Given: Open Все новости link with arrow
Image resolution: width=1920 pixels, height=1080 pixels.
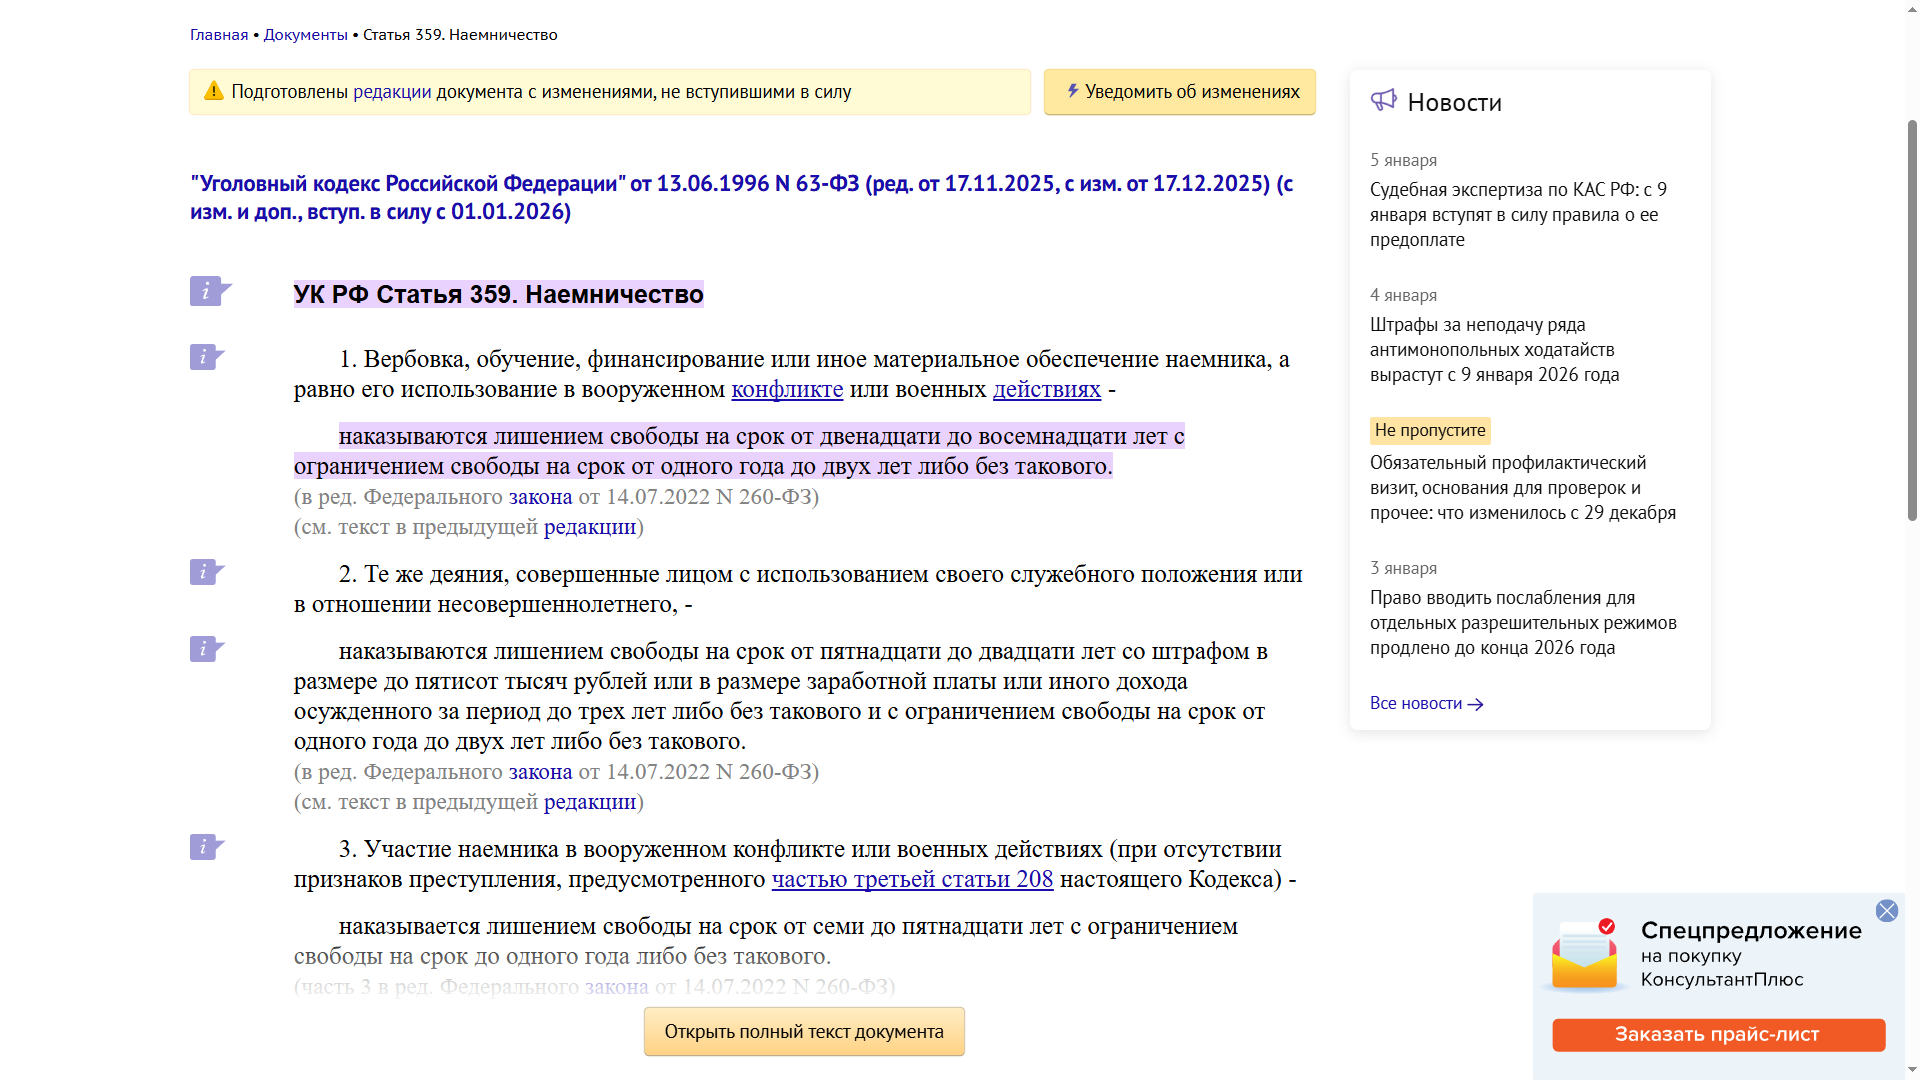Looking at the screenshot, I should tap(1426, 704).
